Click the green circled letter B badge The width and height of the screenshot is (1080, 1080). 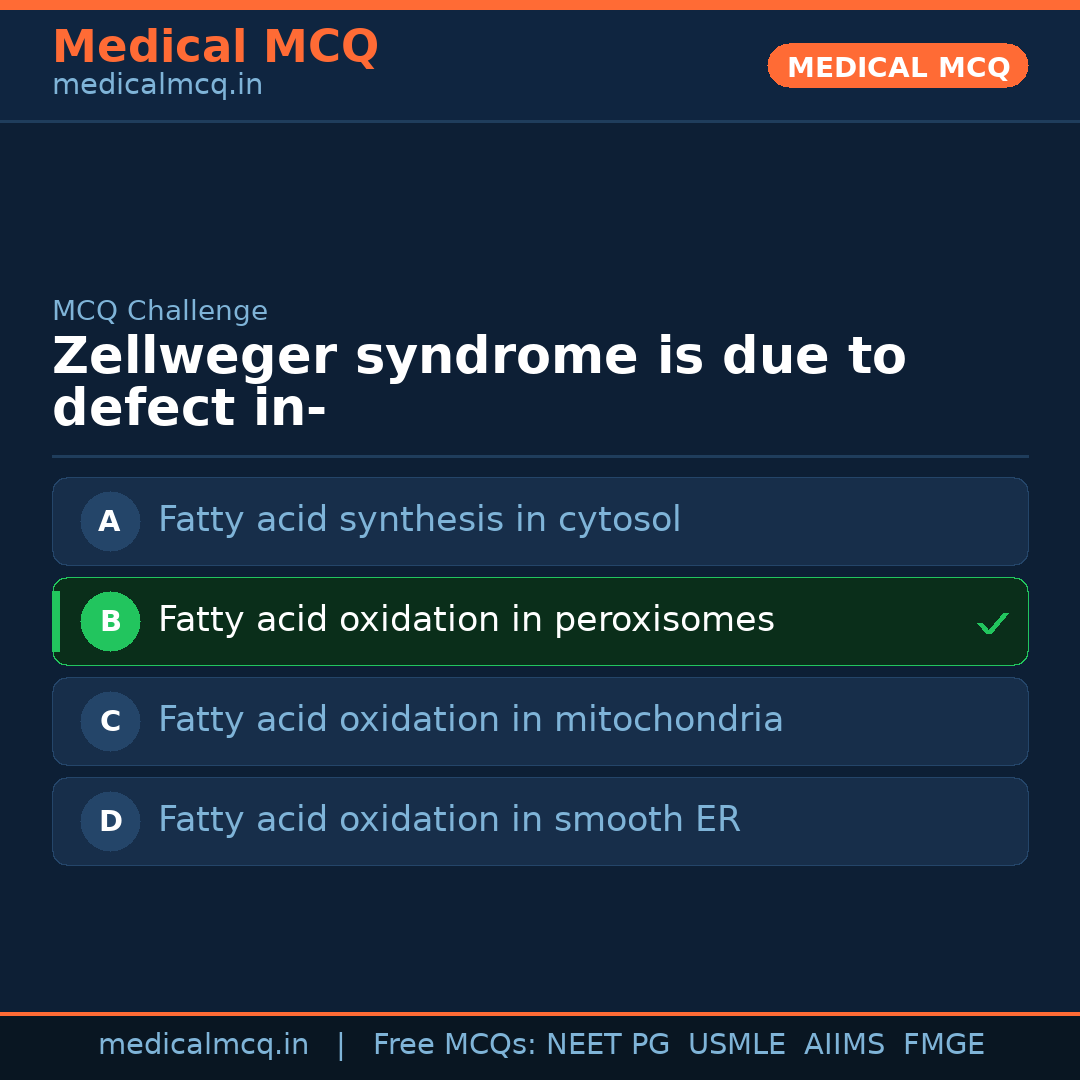tap(110, 621)
